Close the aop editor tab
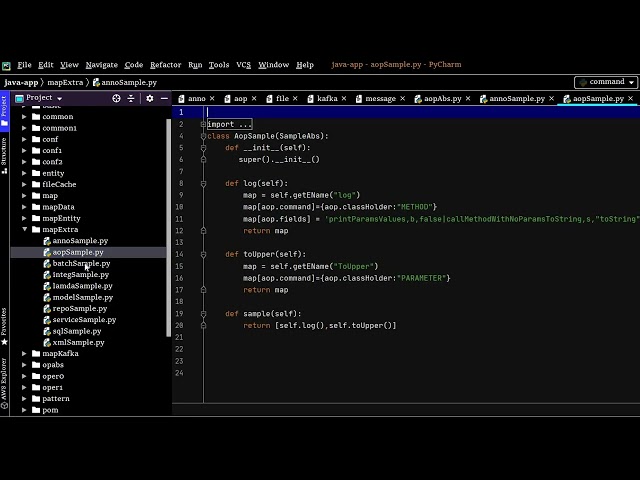The image size is (640, 480). [x=254, y=98]
